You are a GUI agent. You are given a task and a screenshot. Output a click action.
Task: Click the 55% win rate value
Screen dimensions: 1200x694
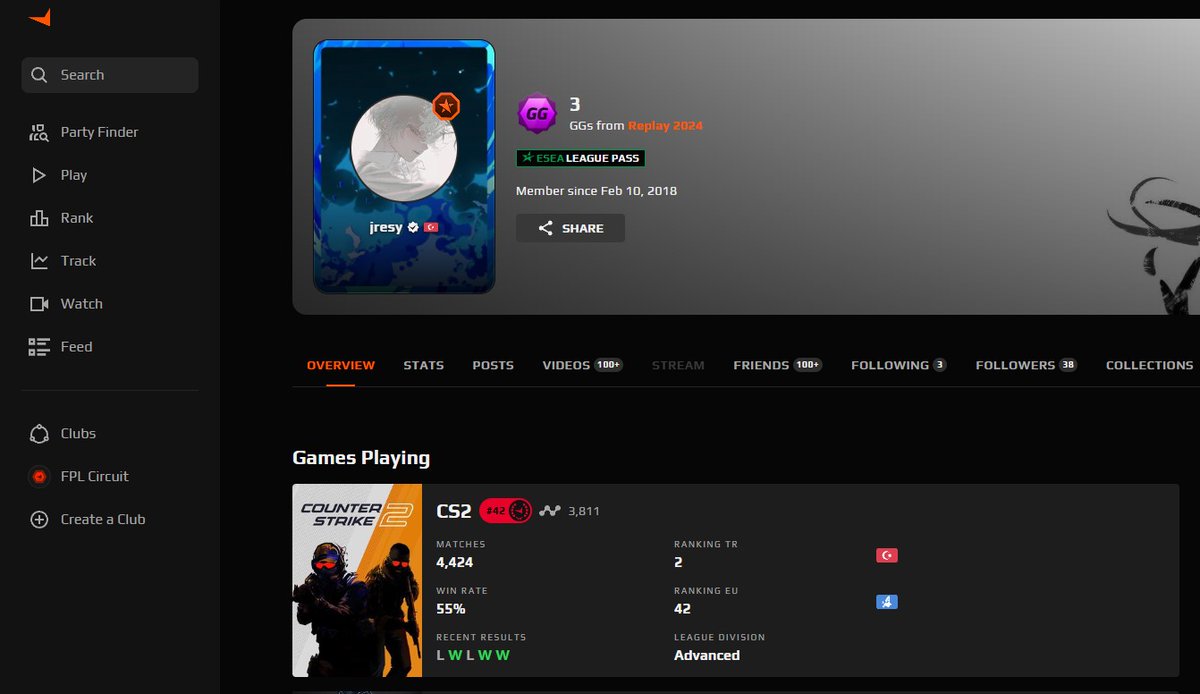pos(451,609)
